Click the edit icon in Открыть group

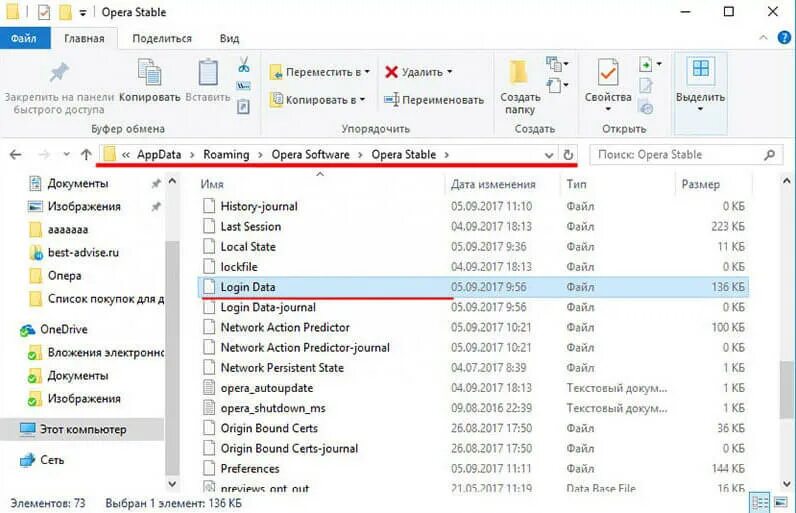tap(645, 86)
